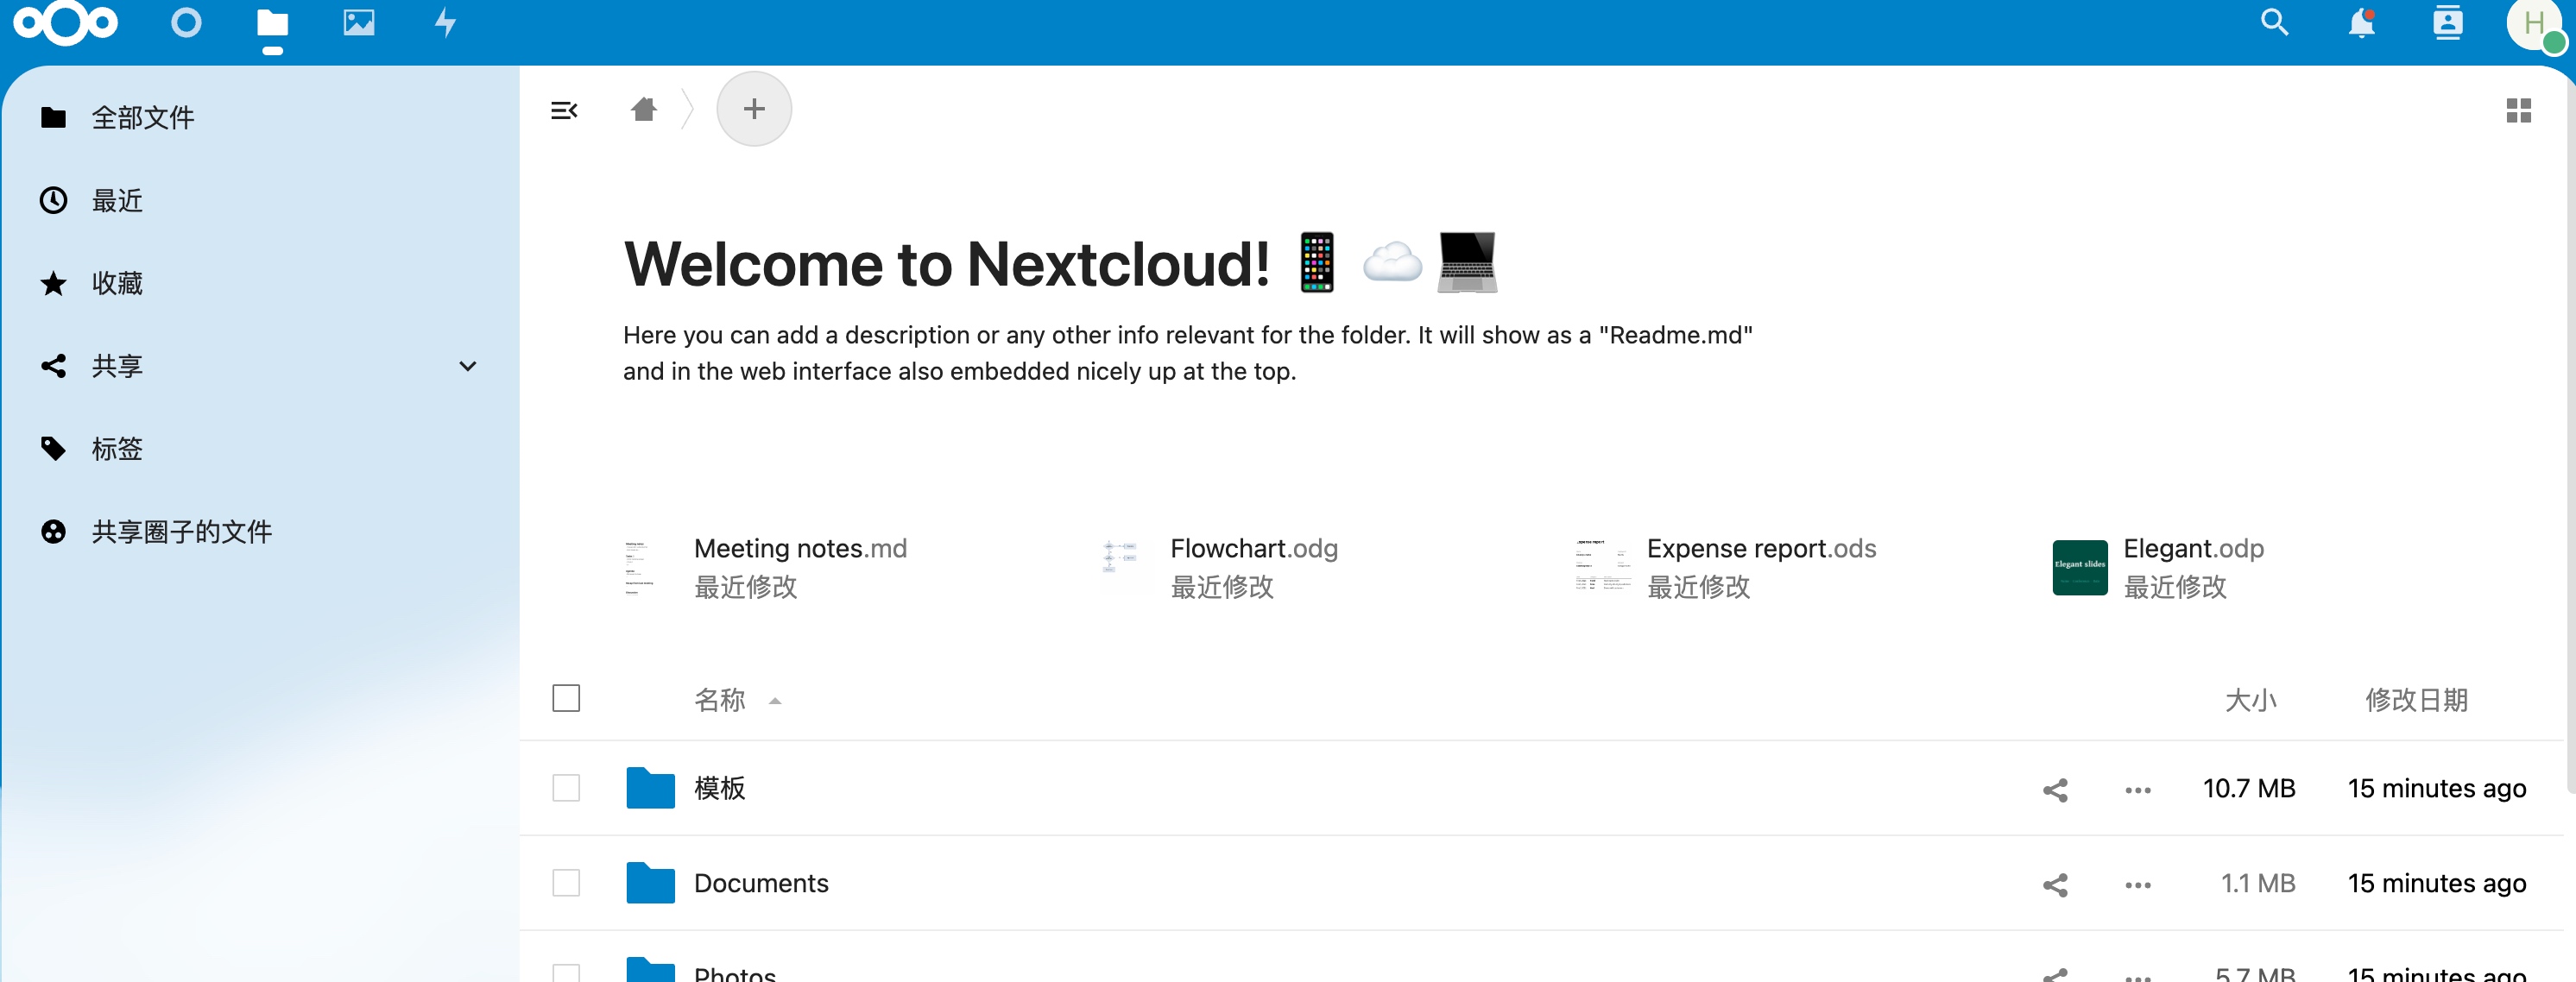2576x982 pixels.
Task: Open the 模板 folder name
Action: [720, 788]
